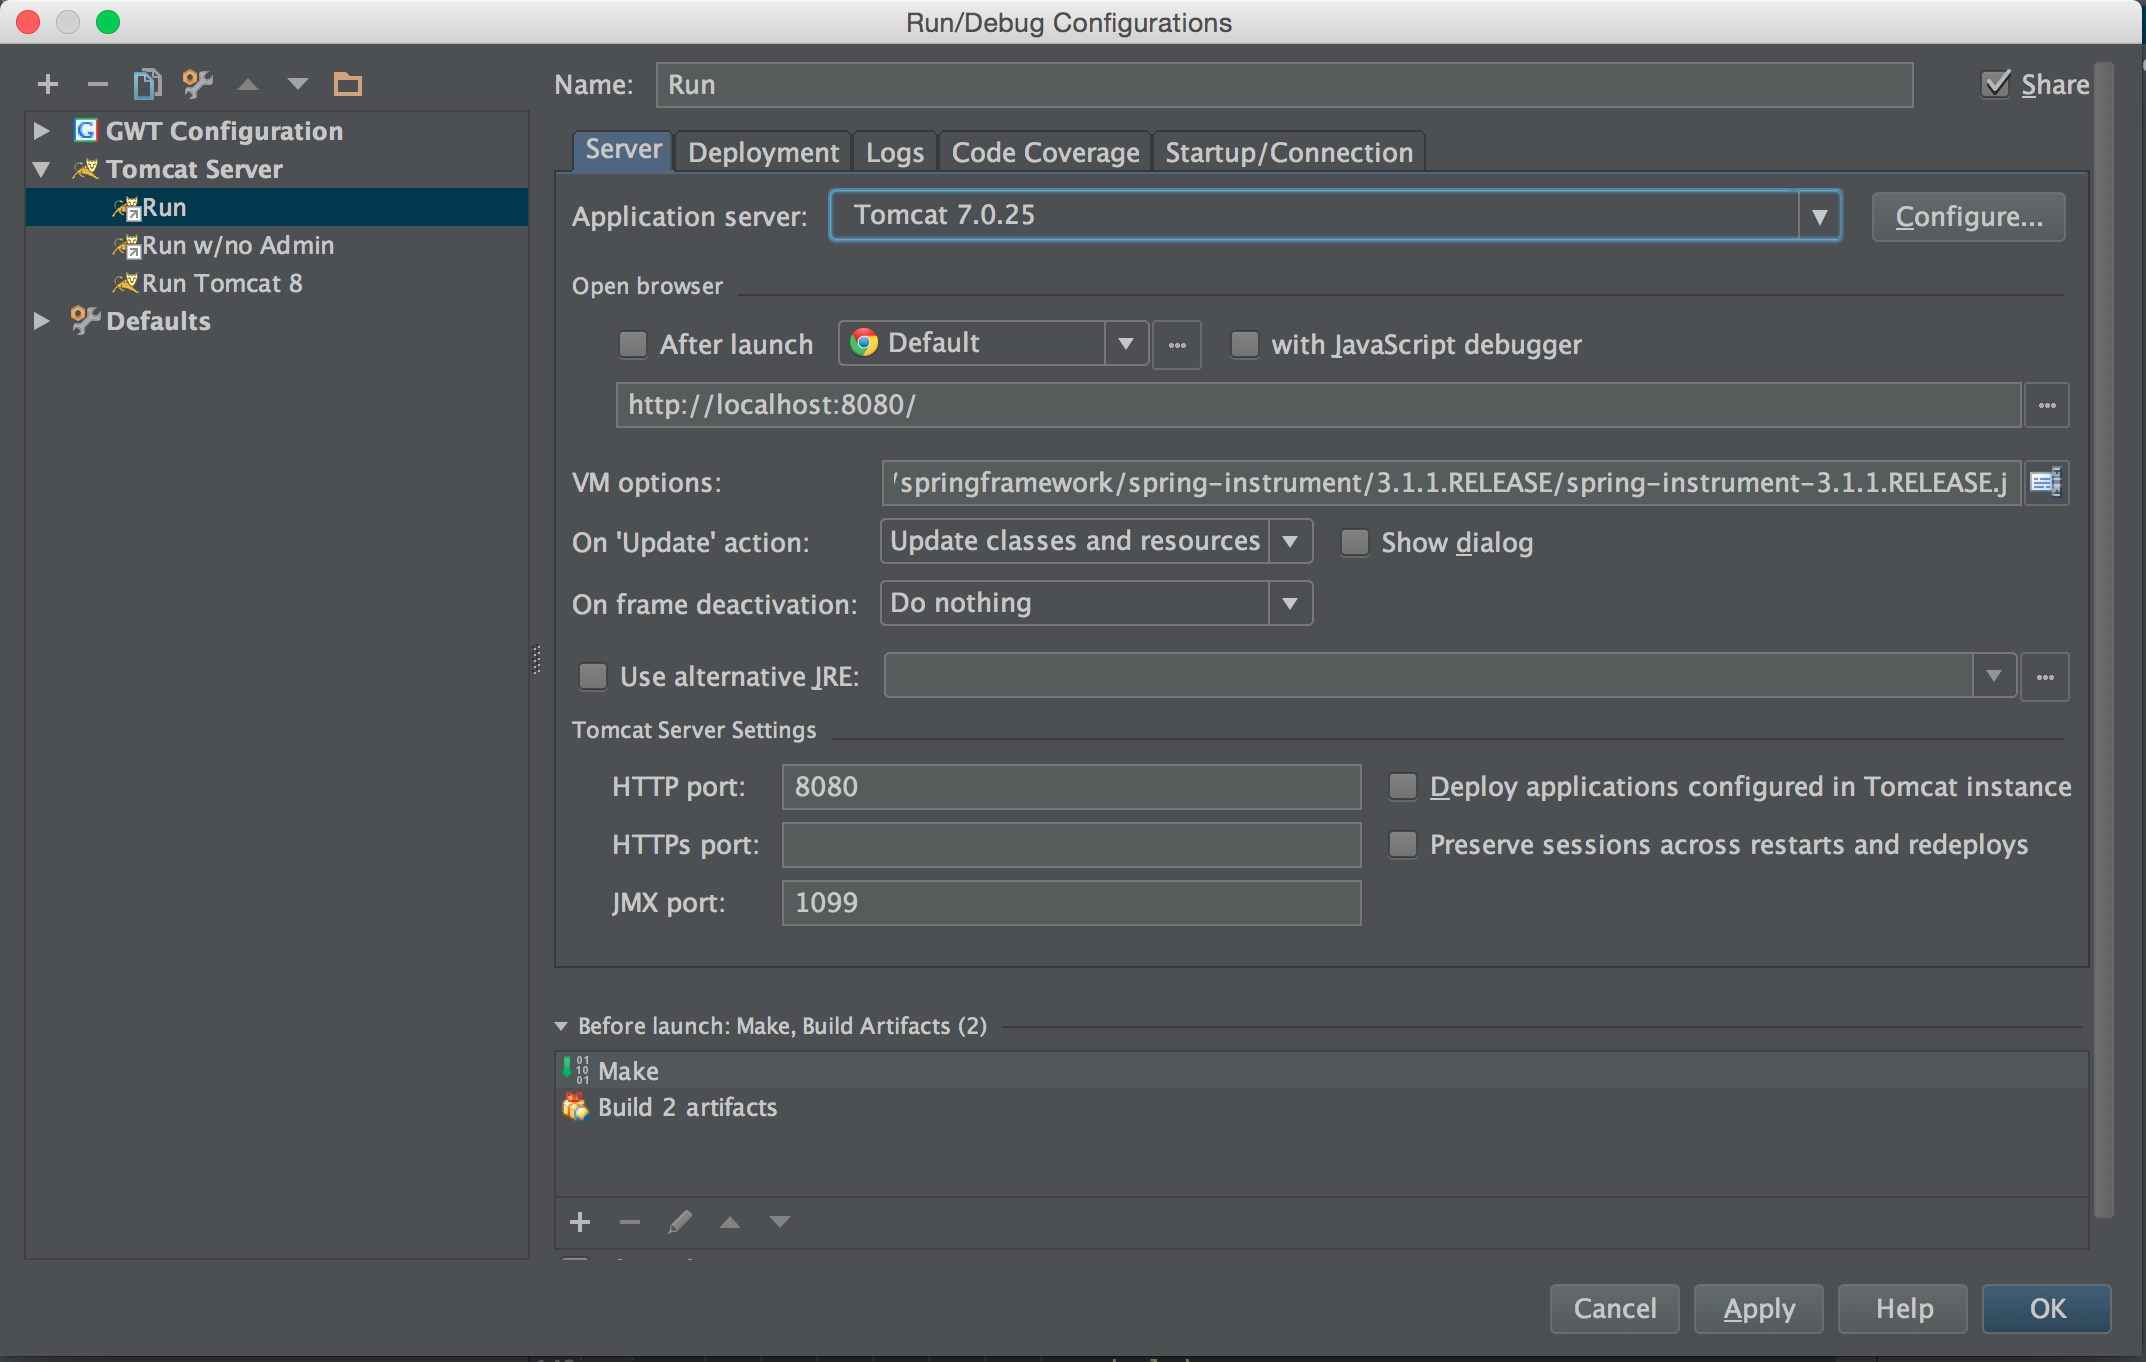Edit the before launch task with the pencil icon

click(680, 1222)
